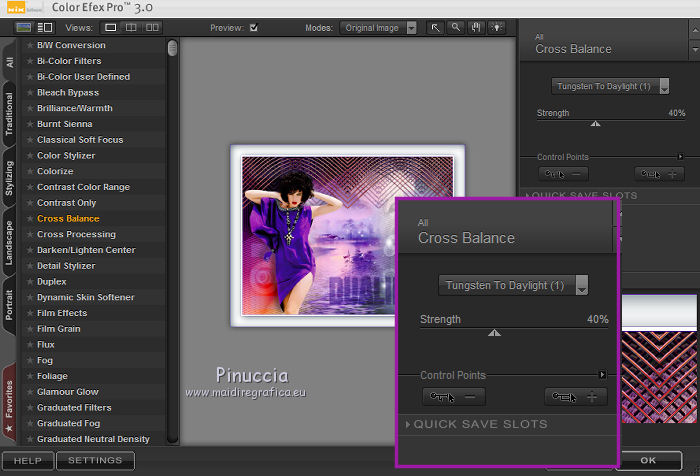700x476 pixels.
Task: Open the All filters tab
Action: coord(9,61)
